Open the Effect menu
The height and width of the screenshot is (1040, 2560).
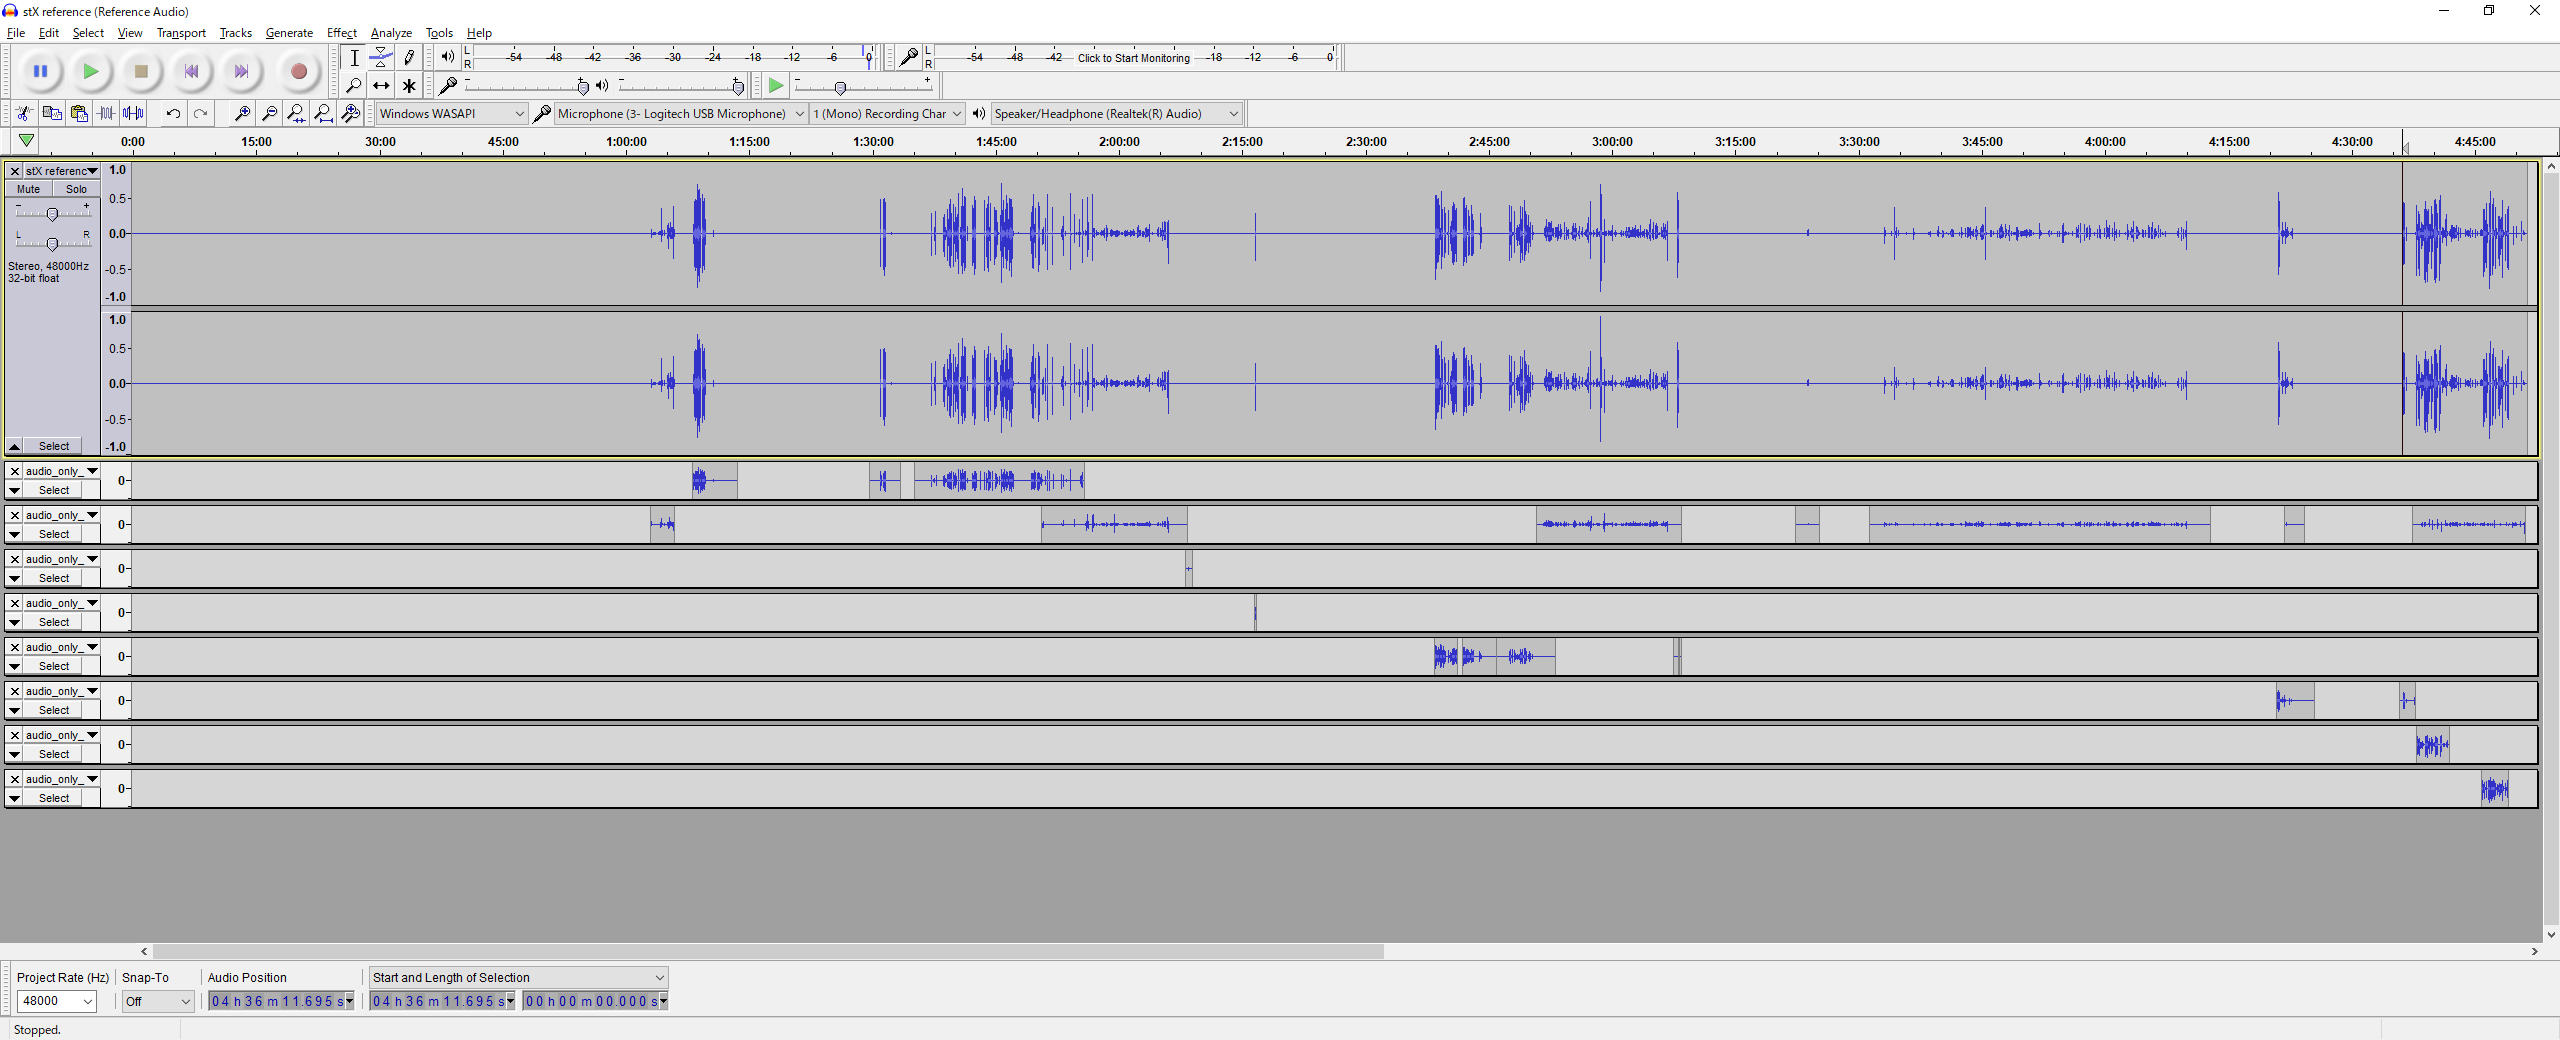coord(342,33)
